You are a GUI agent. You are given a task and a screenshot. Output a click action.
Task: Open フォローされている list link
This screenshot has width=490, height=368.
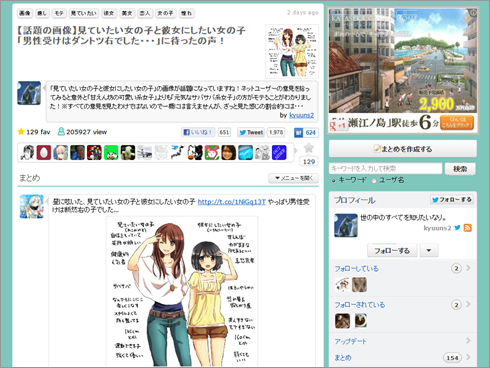pos(360,305)
